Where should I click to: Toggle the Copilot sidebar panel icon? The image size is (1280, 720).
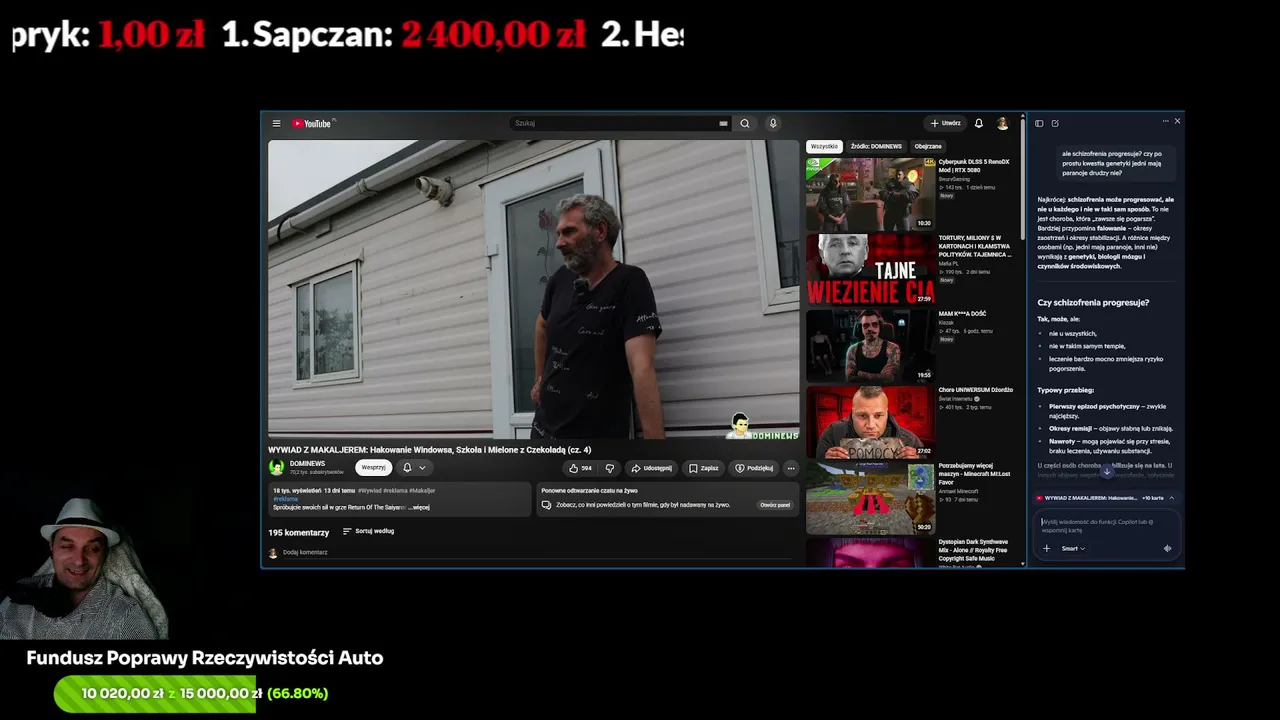[1039, 123]
